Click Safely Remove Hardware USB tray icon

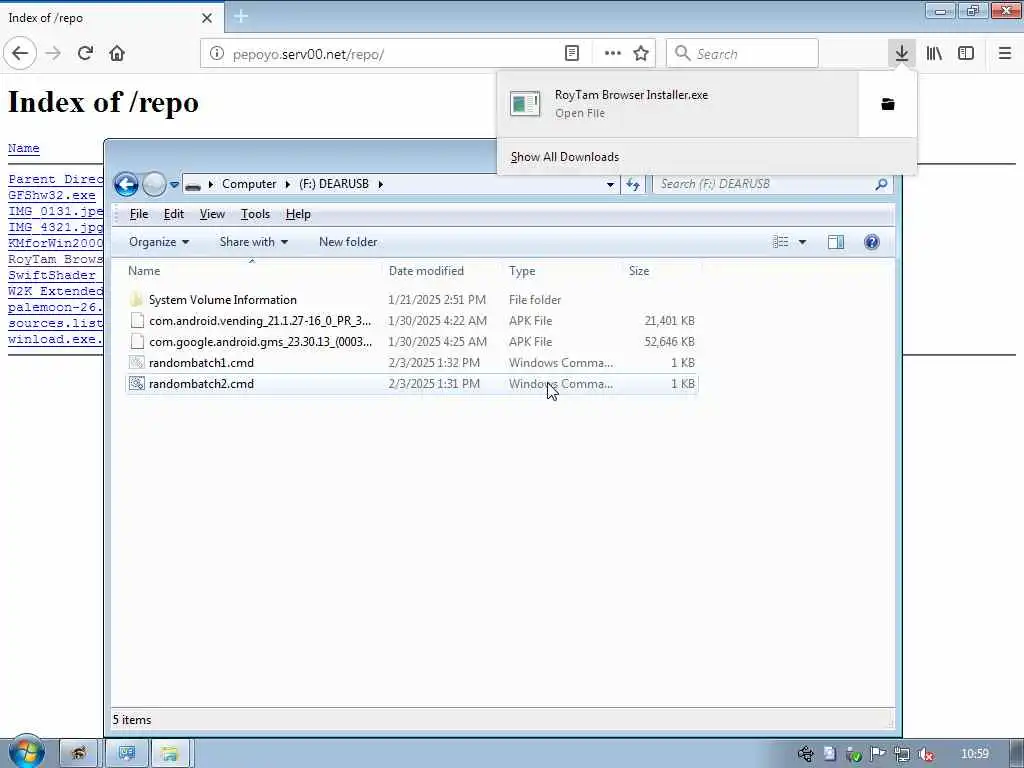click(806, 754)
